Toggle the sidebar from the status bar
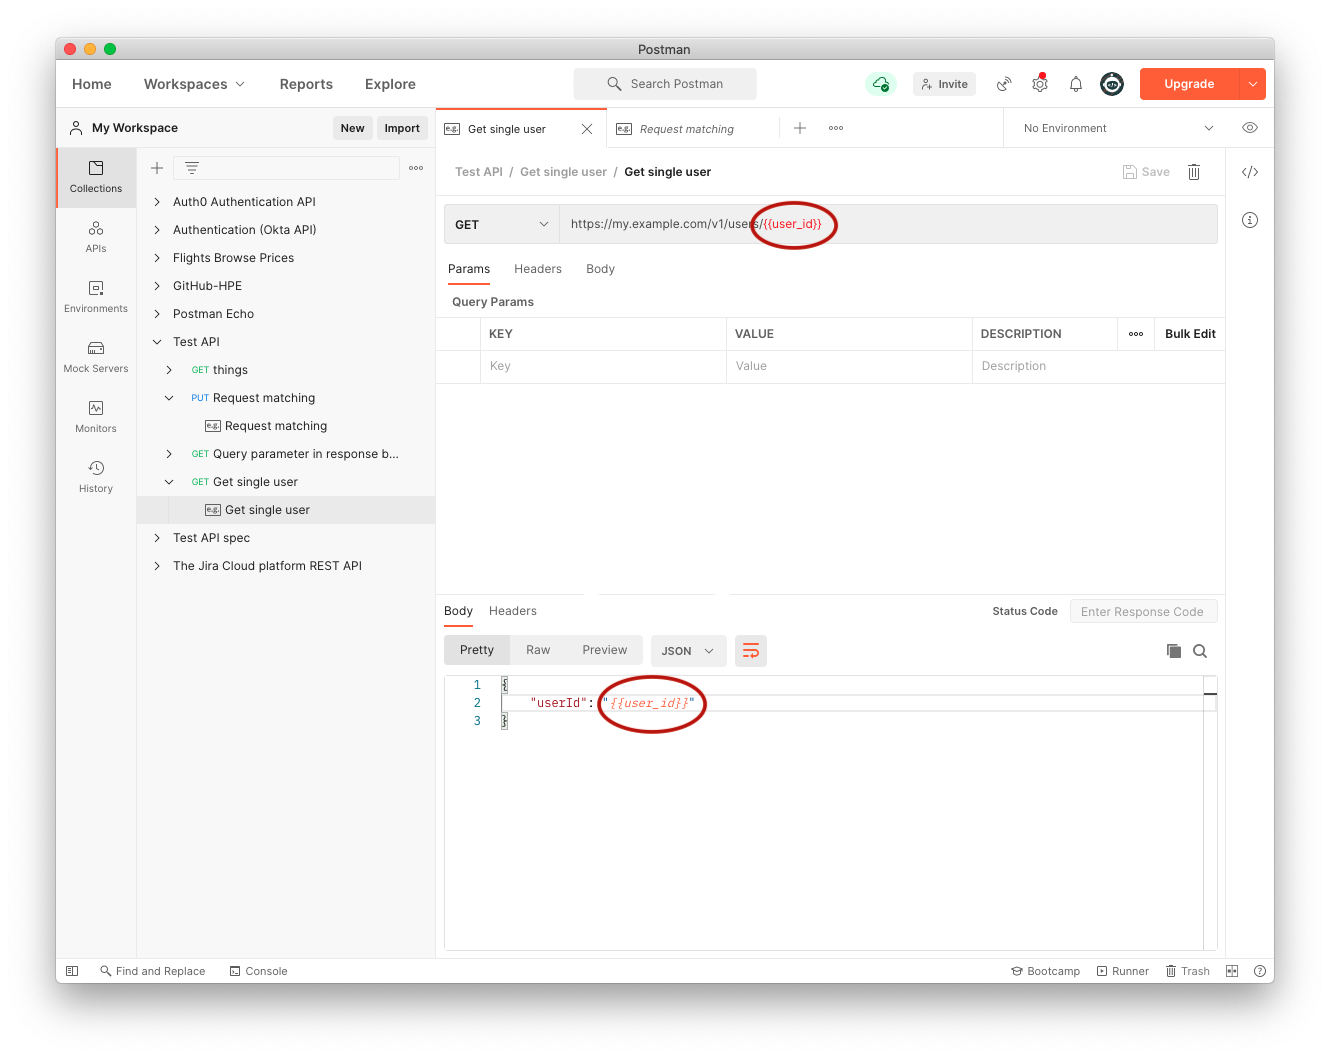The image size is (1330, 1057). [72, 971]
